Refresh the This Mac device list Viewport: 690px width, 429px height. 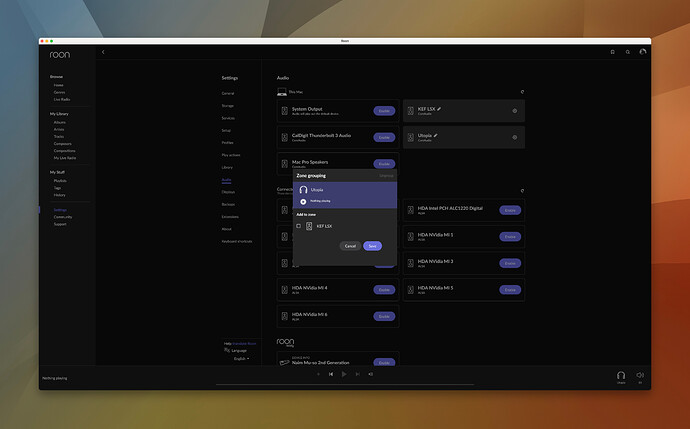tap(522, 92)
